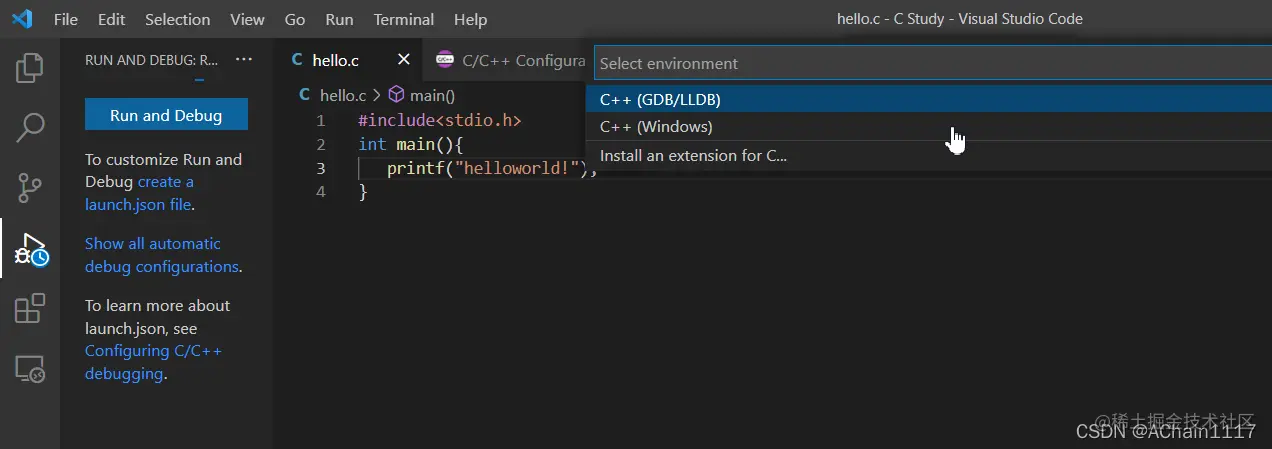
Task: Open the Run menu
Action: [340, 19]
